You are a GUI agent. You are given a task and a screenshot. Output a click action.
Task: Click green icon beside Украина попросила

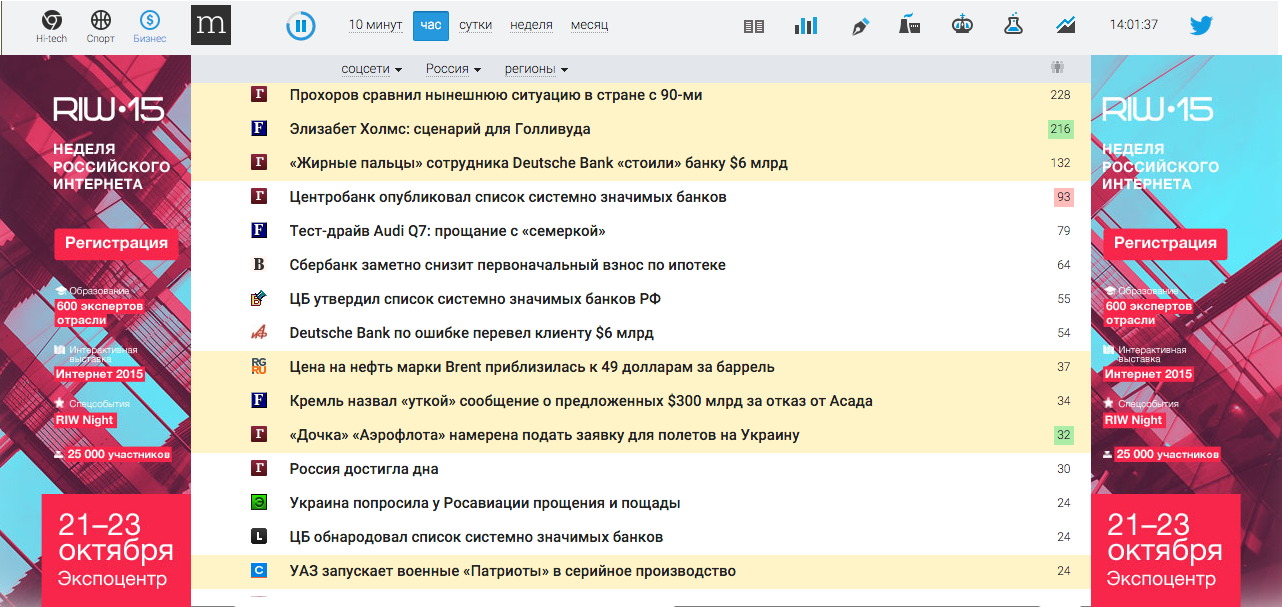pyautogui.click(x=259, y=503)
